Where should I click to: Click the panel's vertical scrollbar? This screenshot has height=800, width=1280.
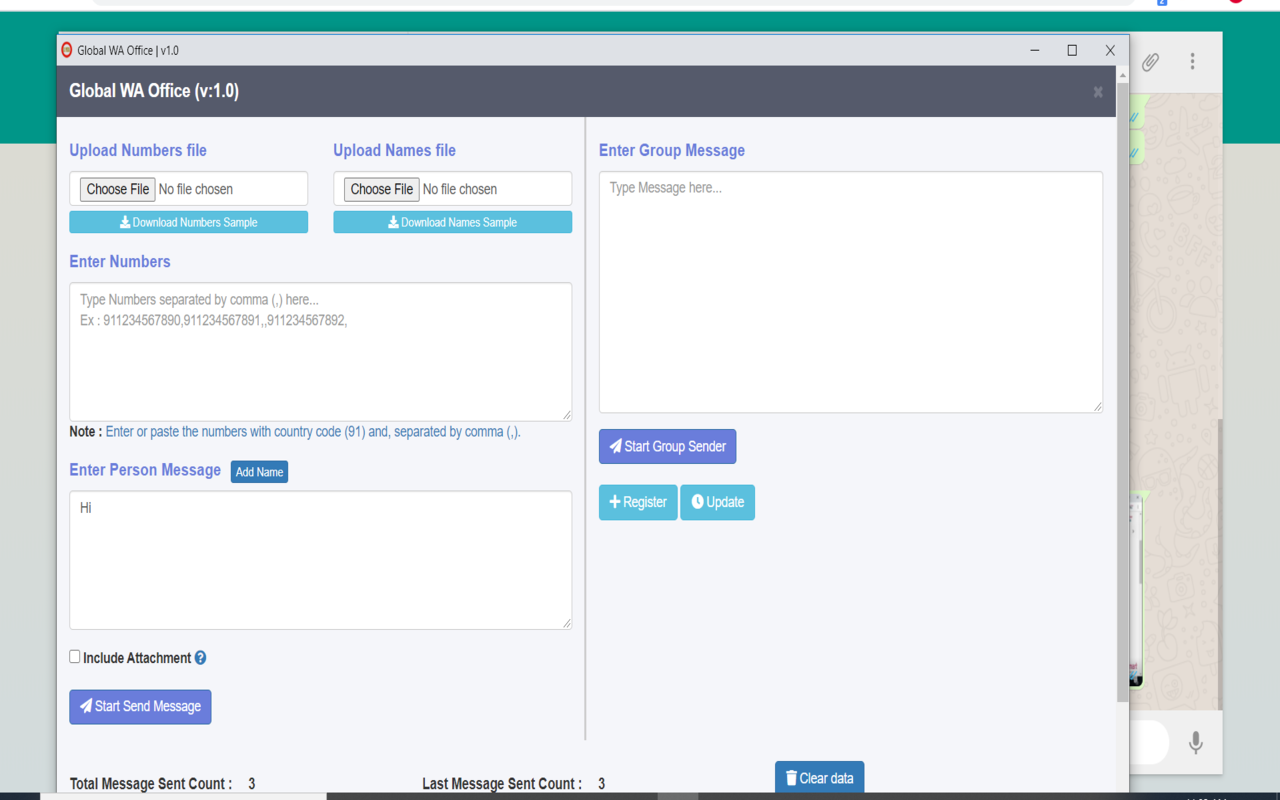pyautogui.click(x=1122, y=390)
